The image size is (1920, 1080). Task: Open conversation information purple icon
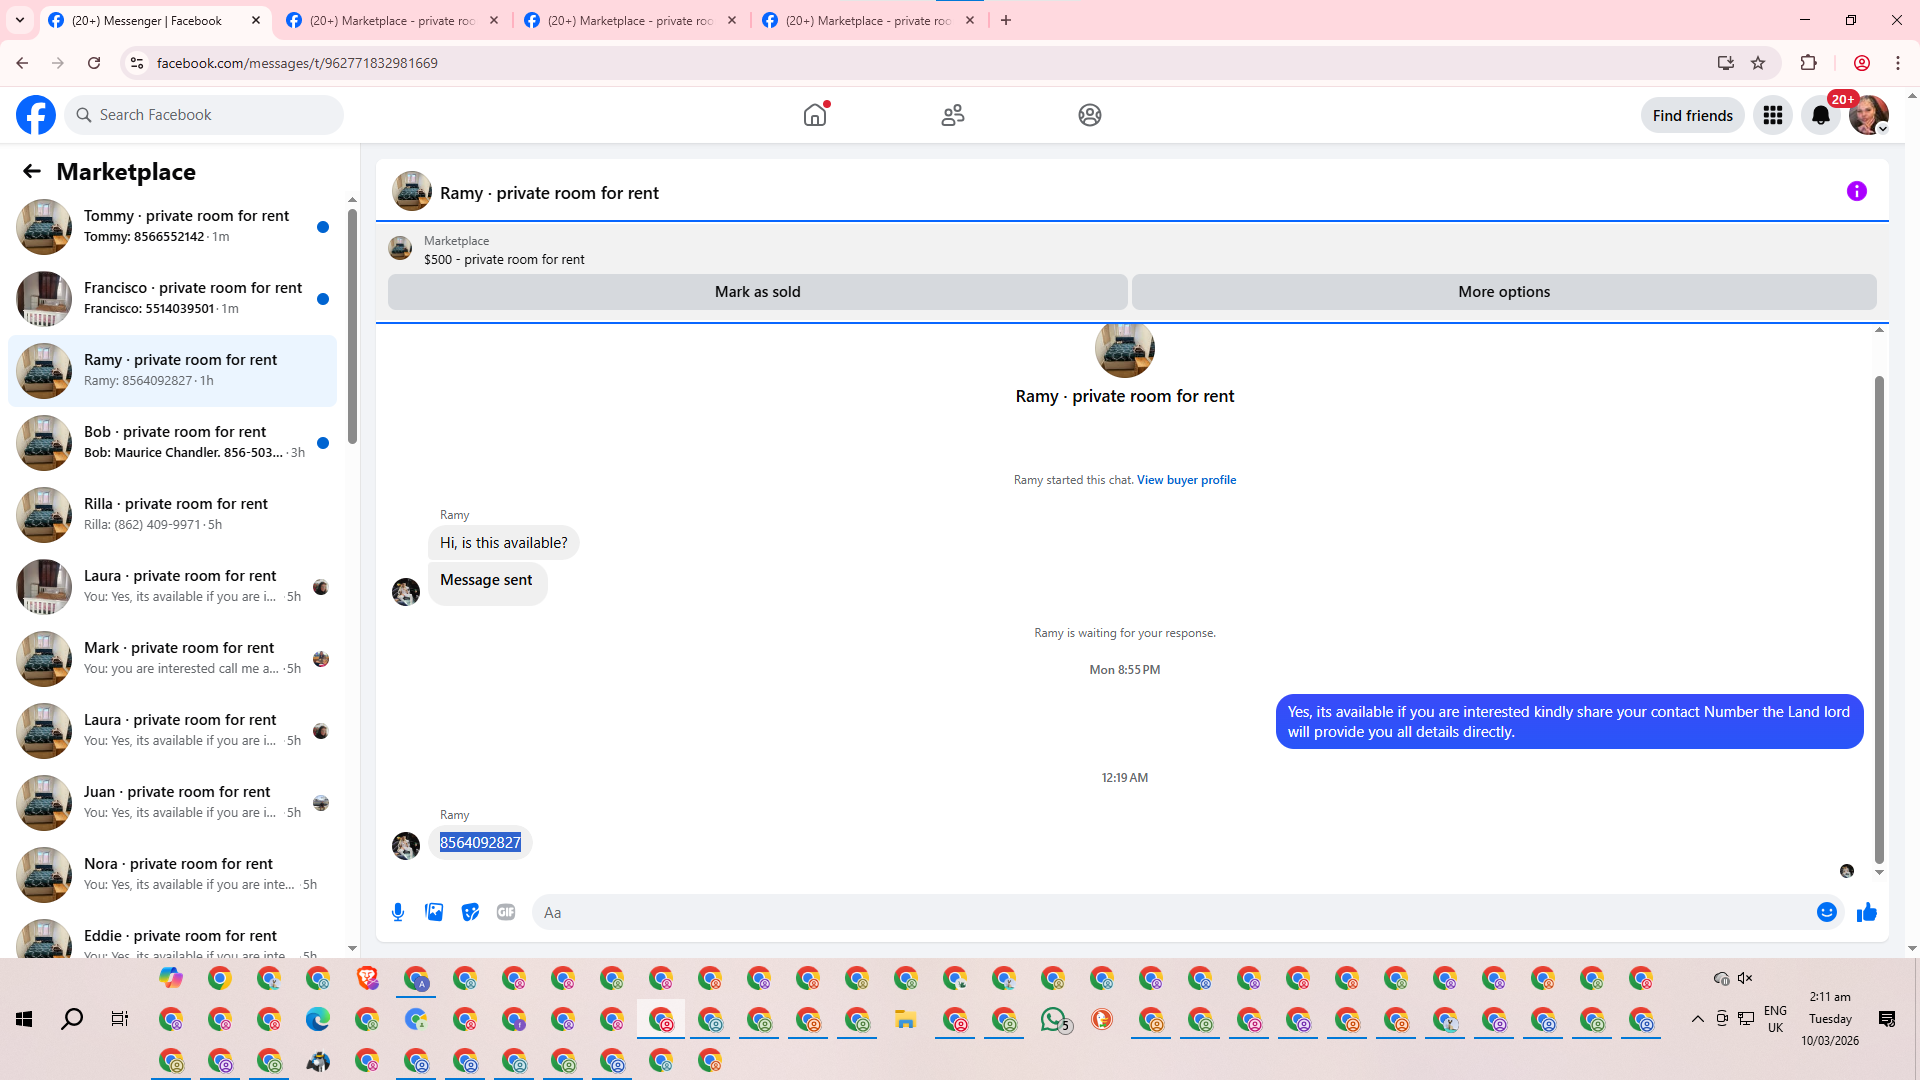click(1856, 191)
